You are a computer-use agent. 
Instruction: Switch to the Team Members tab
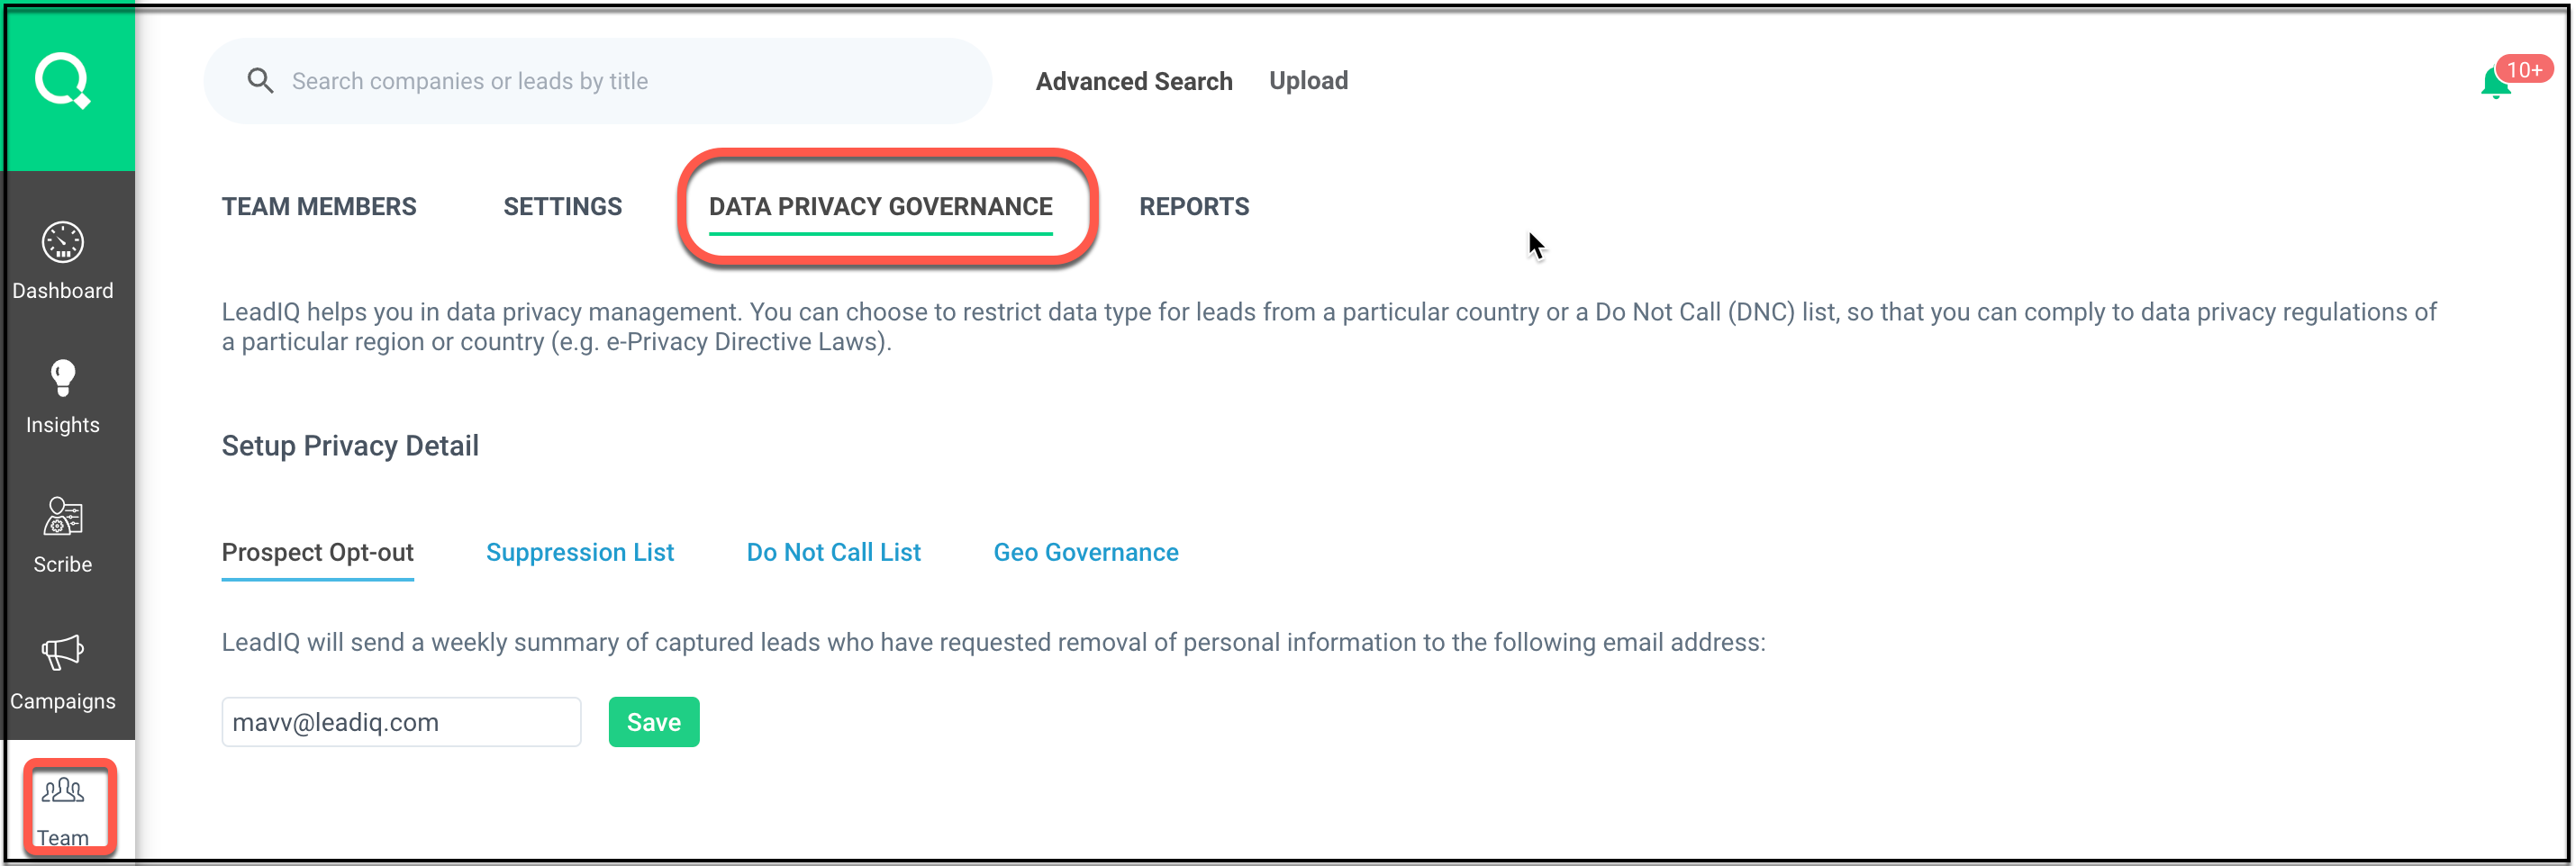point(319,207)
